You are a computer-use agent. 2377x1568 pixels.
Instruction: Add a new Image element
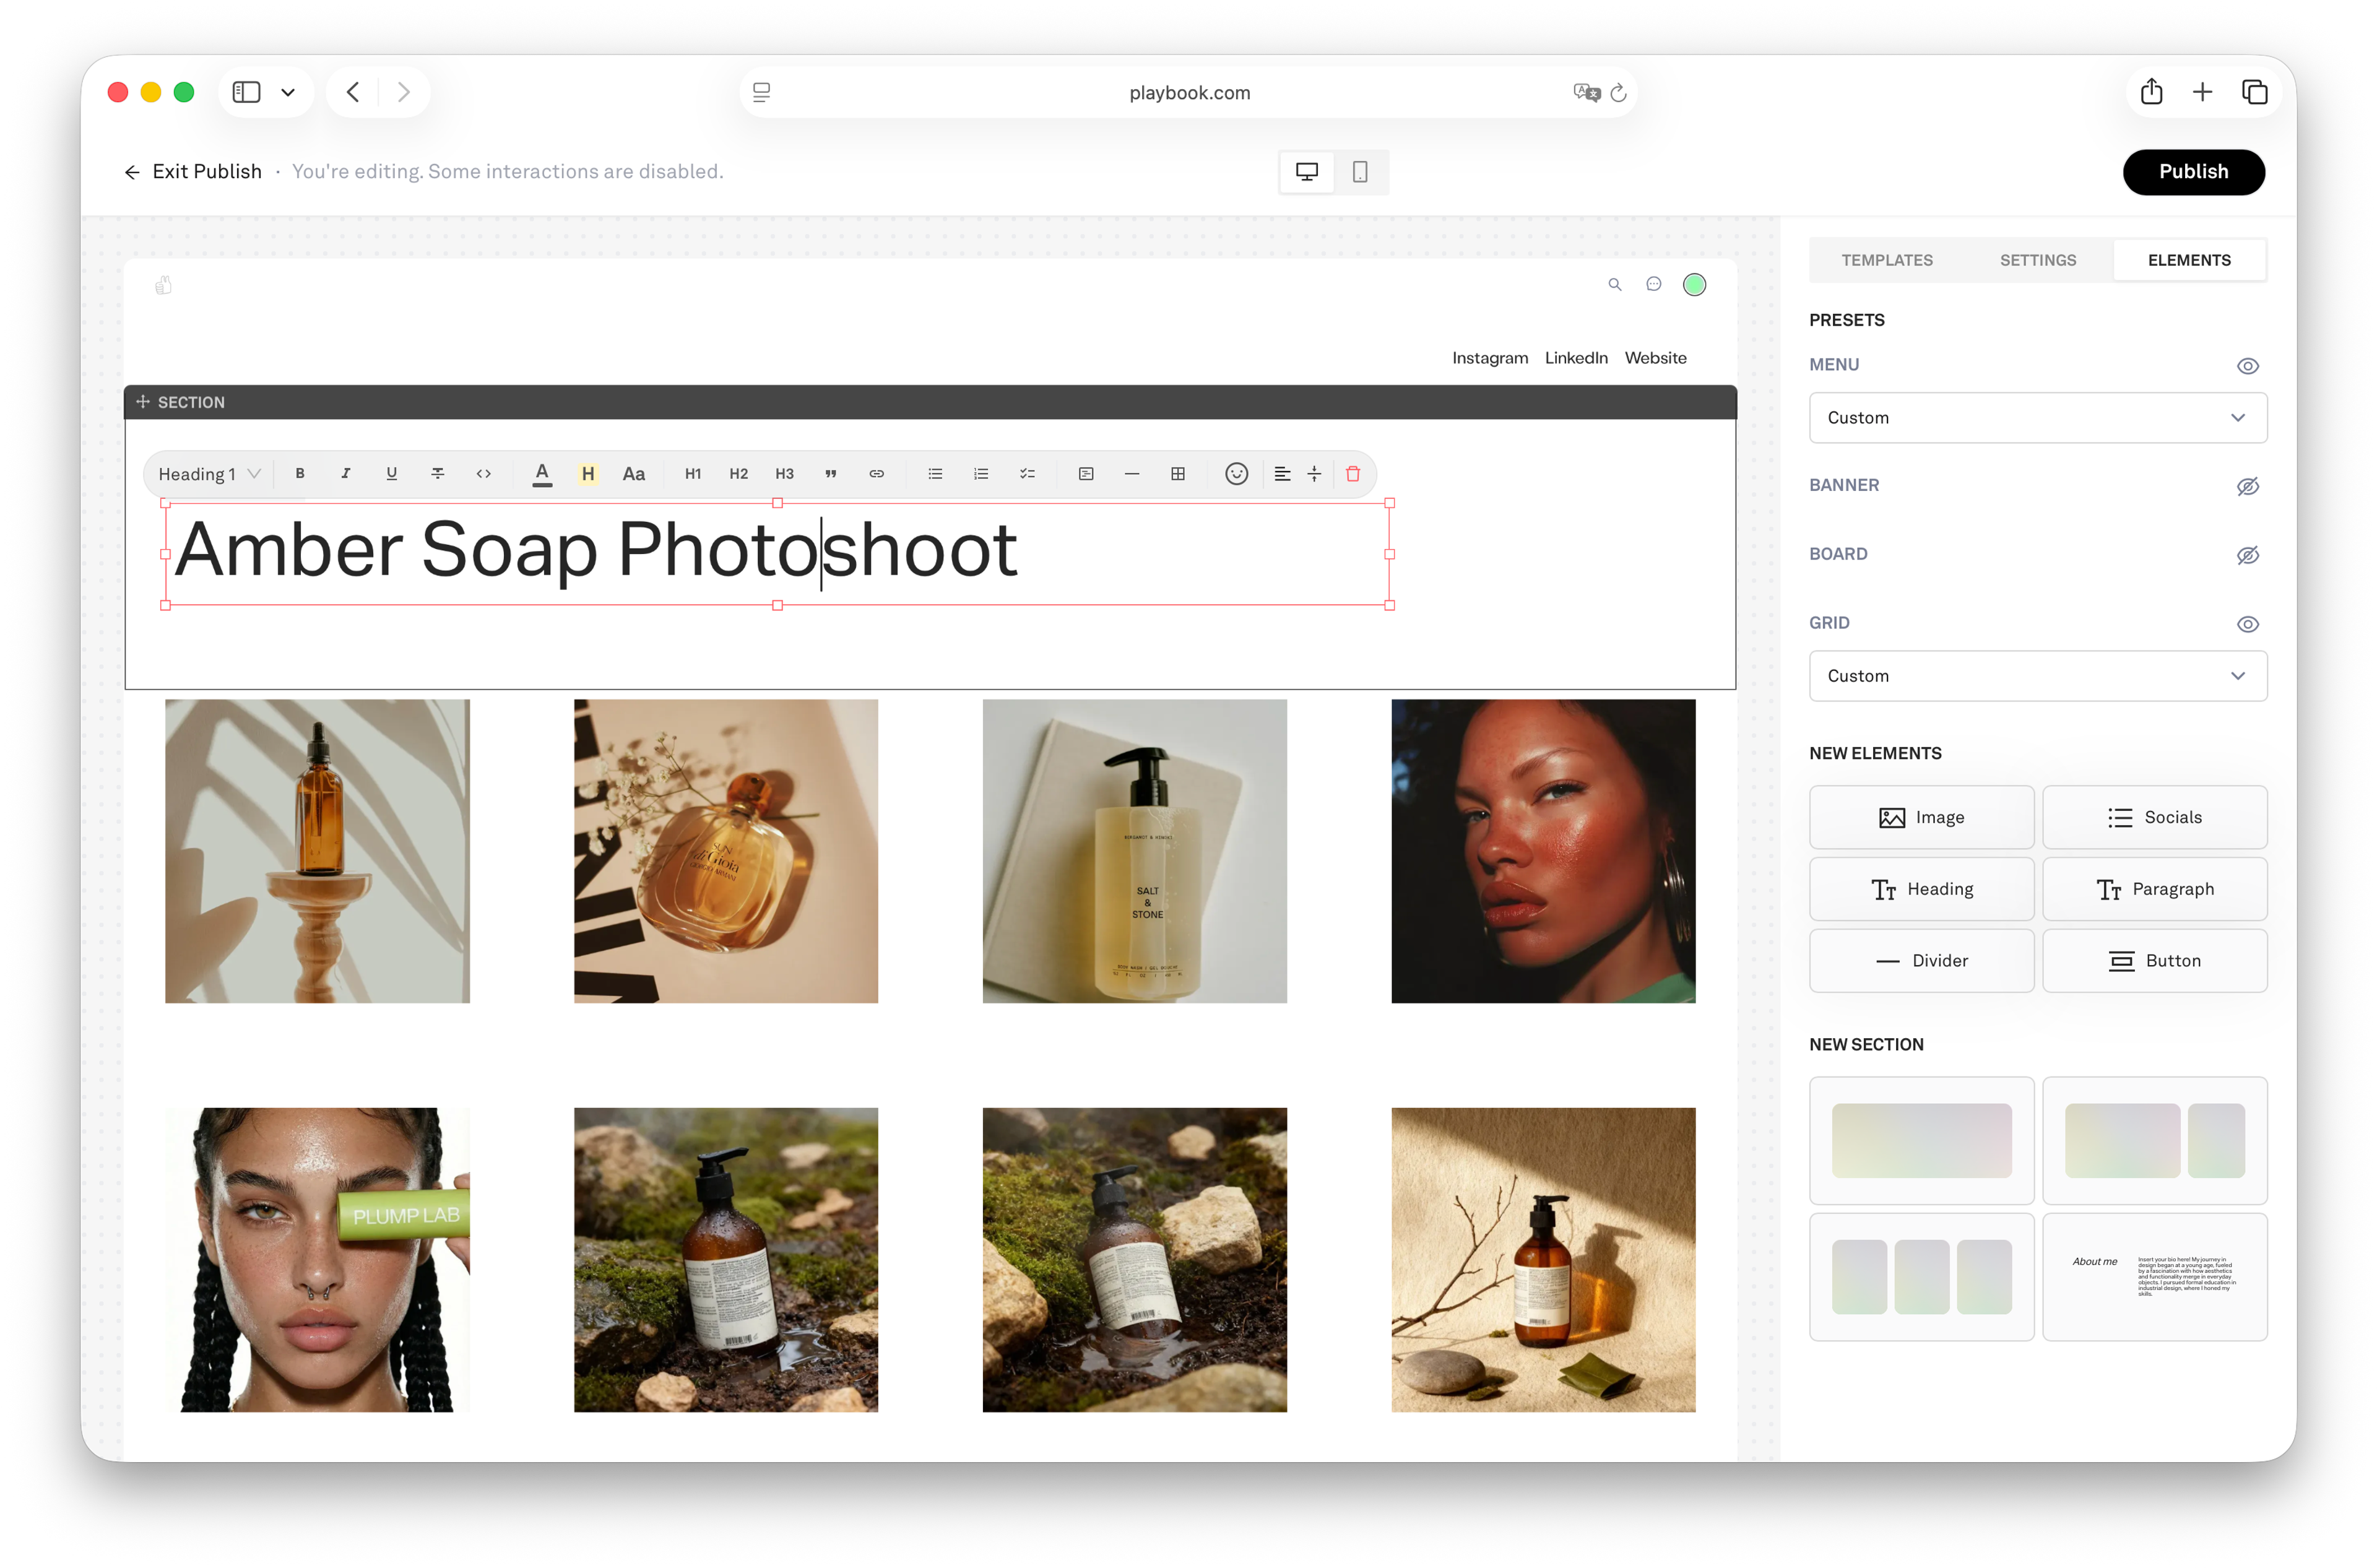click(1921, 817)
